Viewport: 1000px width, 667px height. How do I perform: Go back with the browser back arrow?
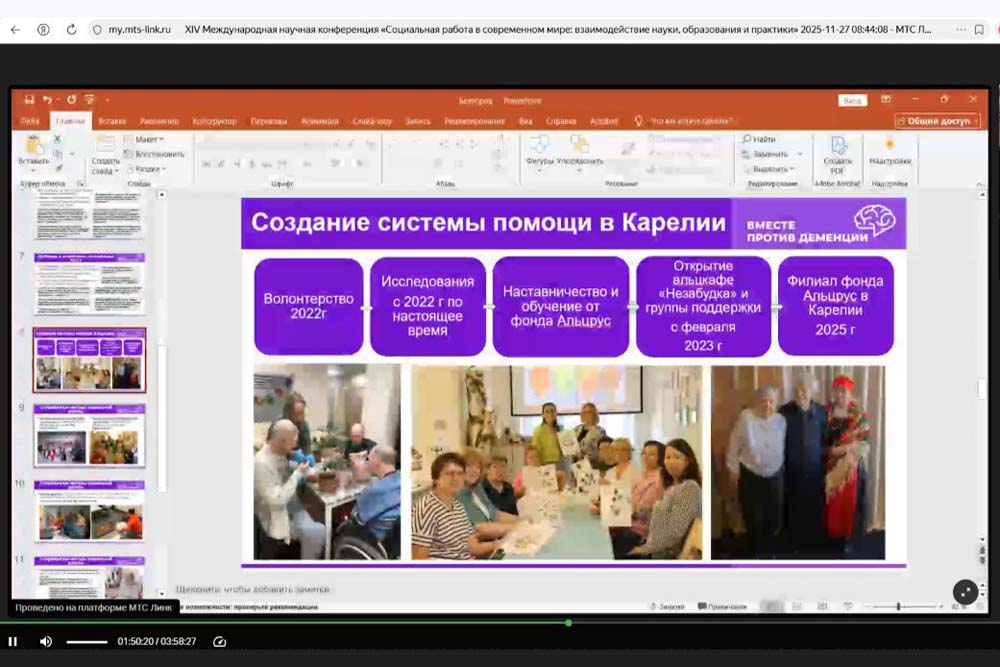click(15, 30)
